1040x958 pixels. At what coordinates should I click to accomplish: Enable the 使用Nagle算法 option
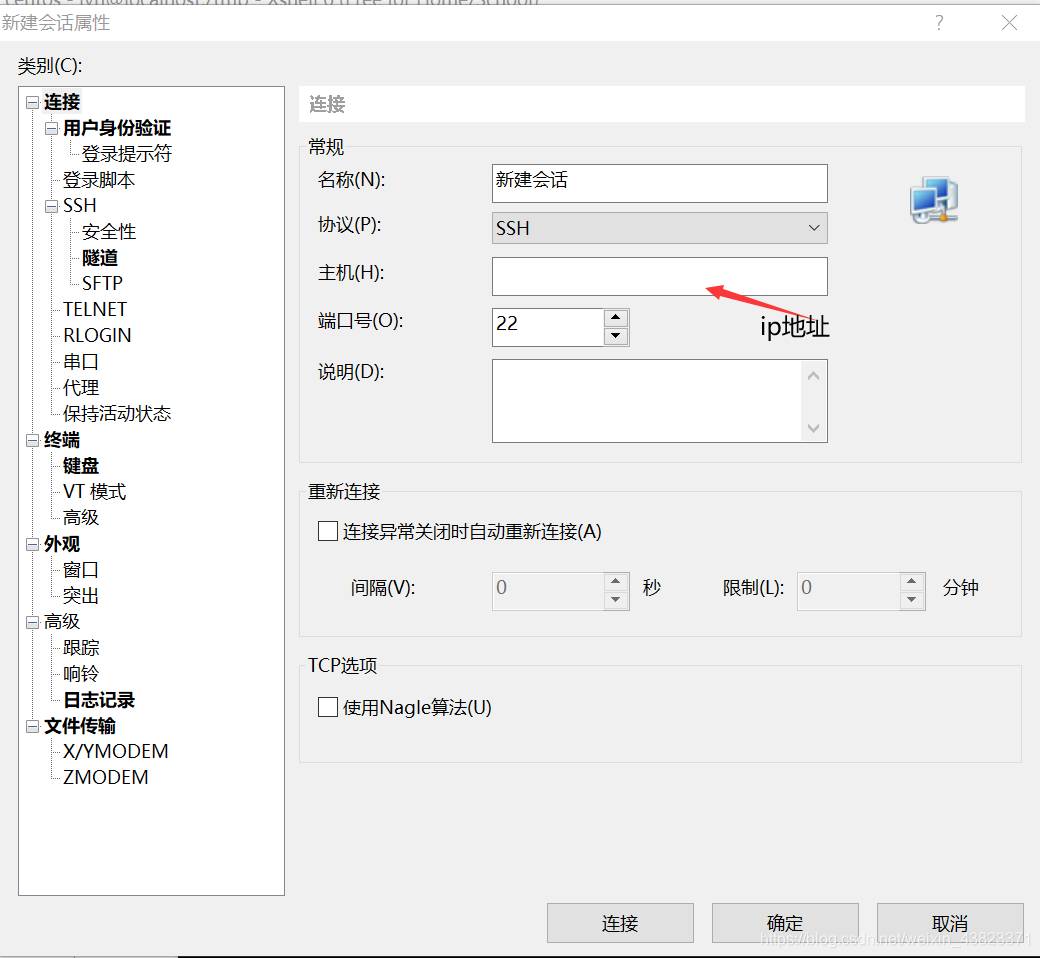coord(327,707)
